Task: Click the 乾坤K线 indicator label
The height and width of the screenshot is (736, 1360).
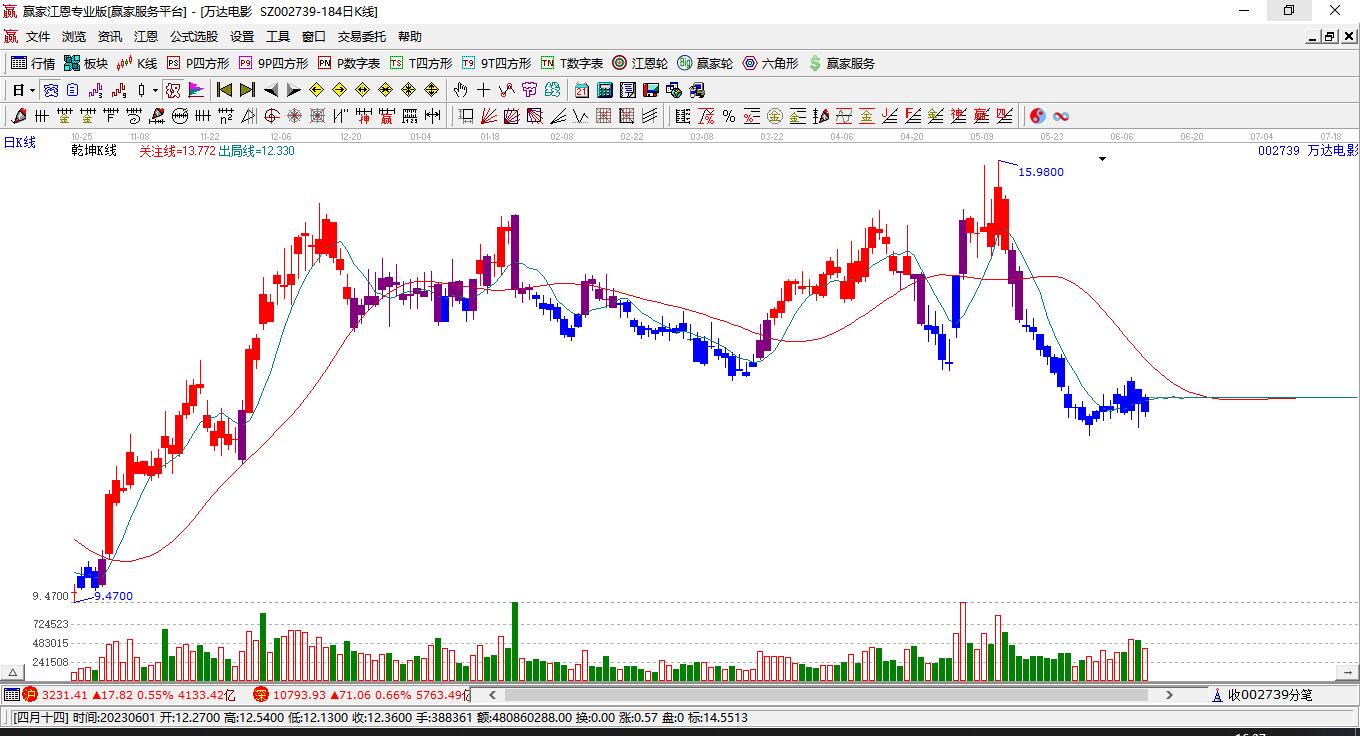Action: click(94, 151)
